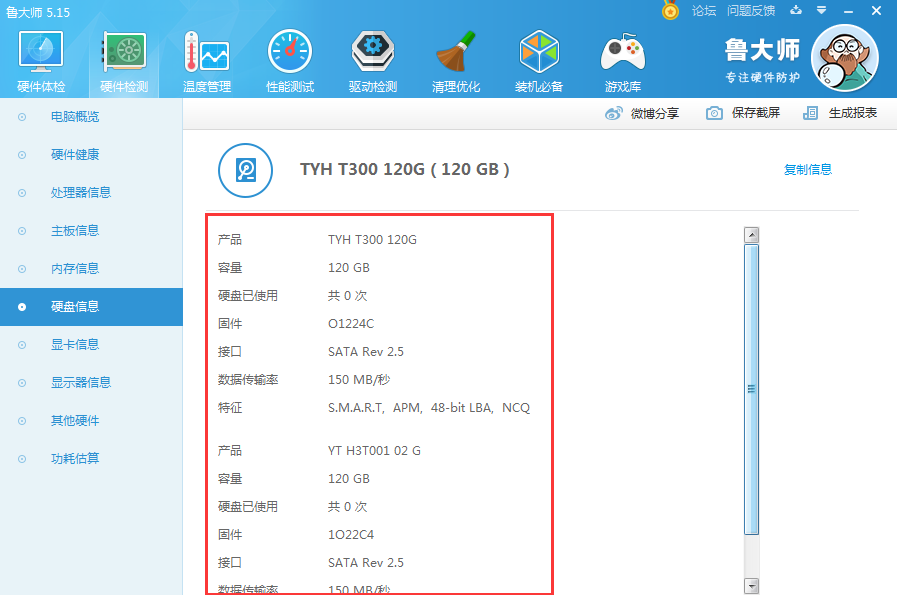Select 电脑概览 in the sidebar

[x=91, y=117]
